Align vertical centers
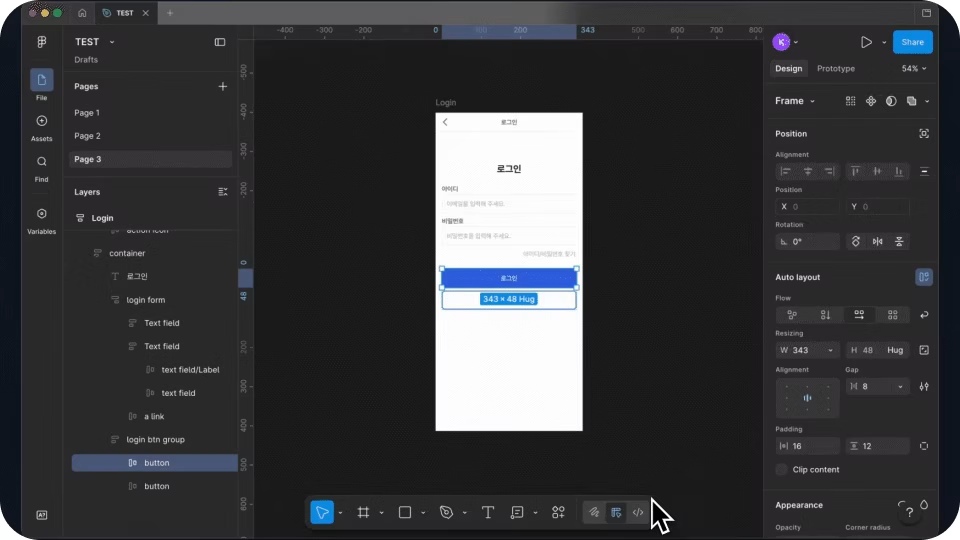960x540 pixels. (x=877, y=171)
